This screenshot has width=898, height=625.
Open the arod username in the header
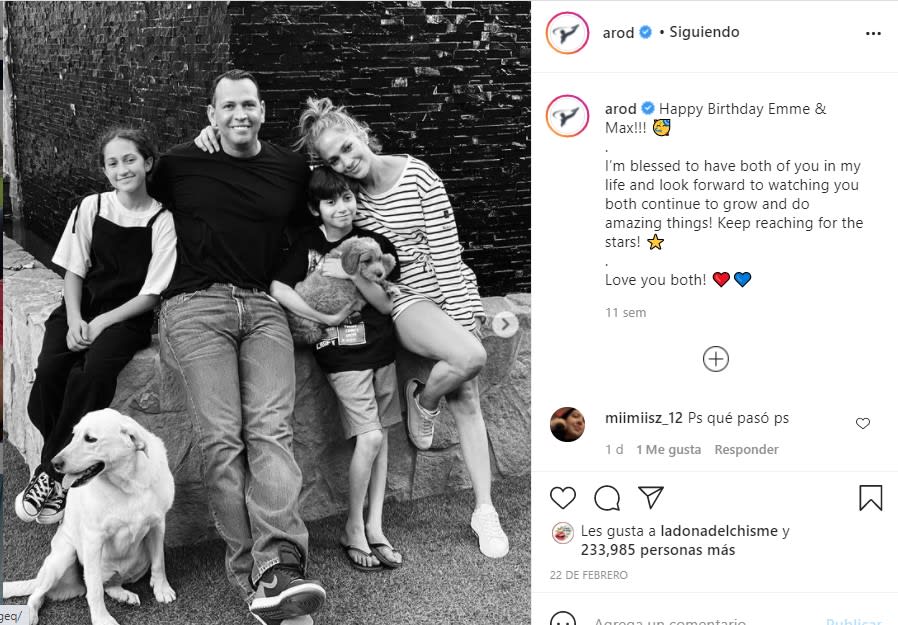[x=618, y=33]
